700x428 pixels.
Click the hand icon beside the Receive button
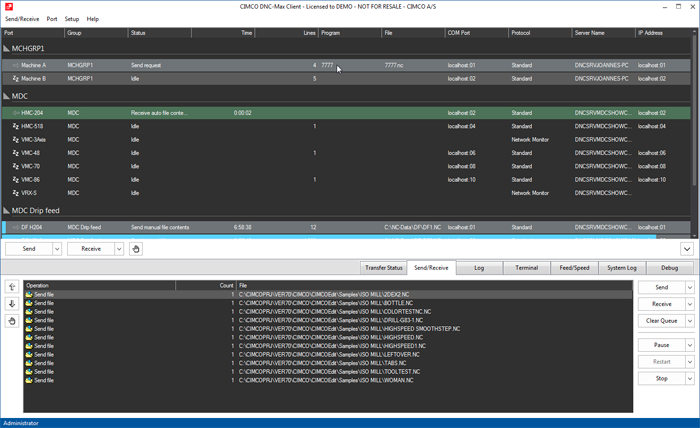coord(136,249)
